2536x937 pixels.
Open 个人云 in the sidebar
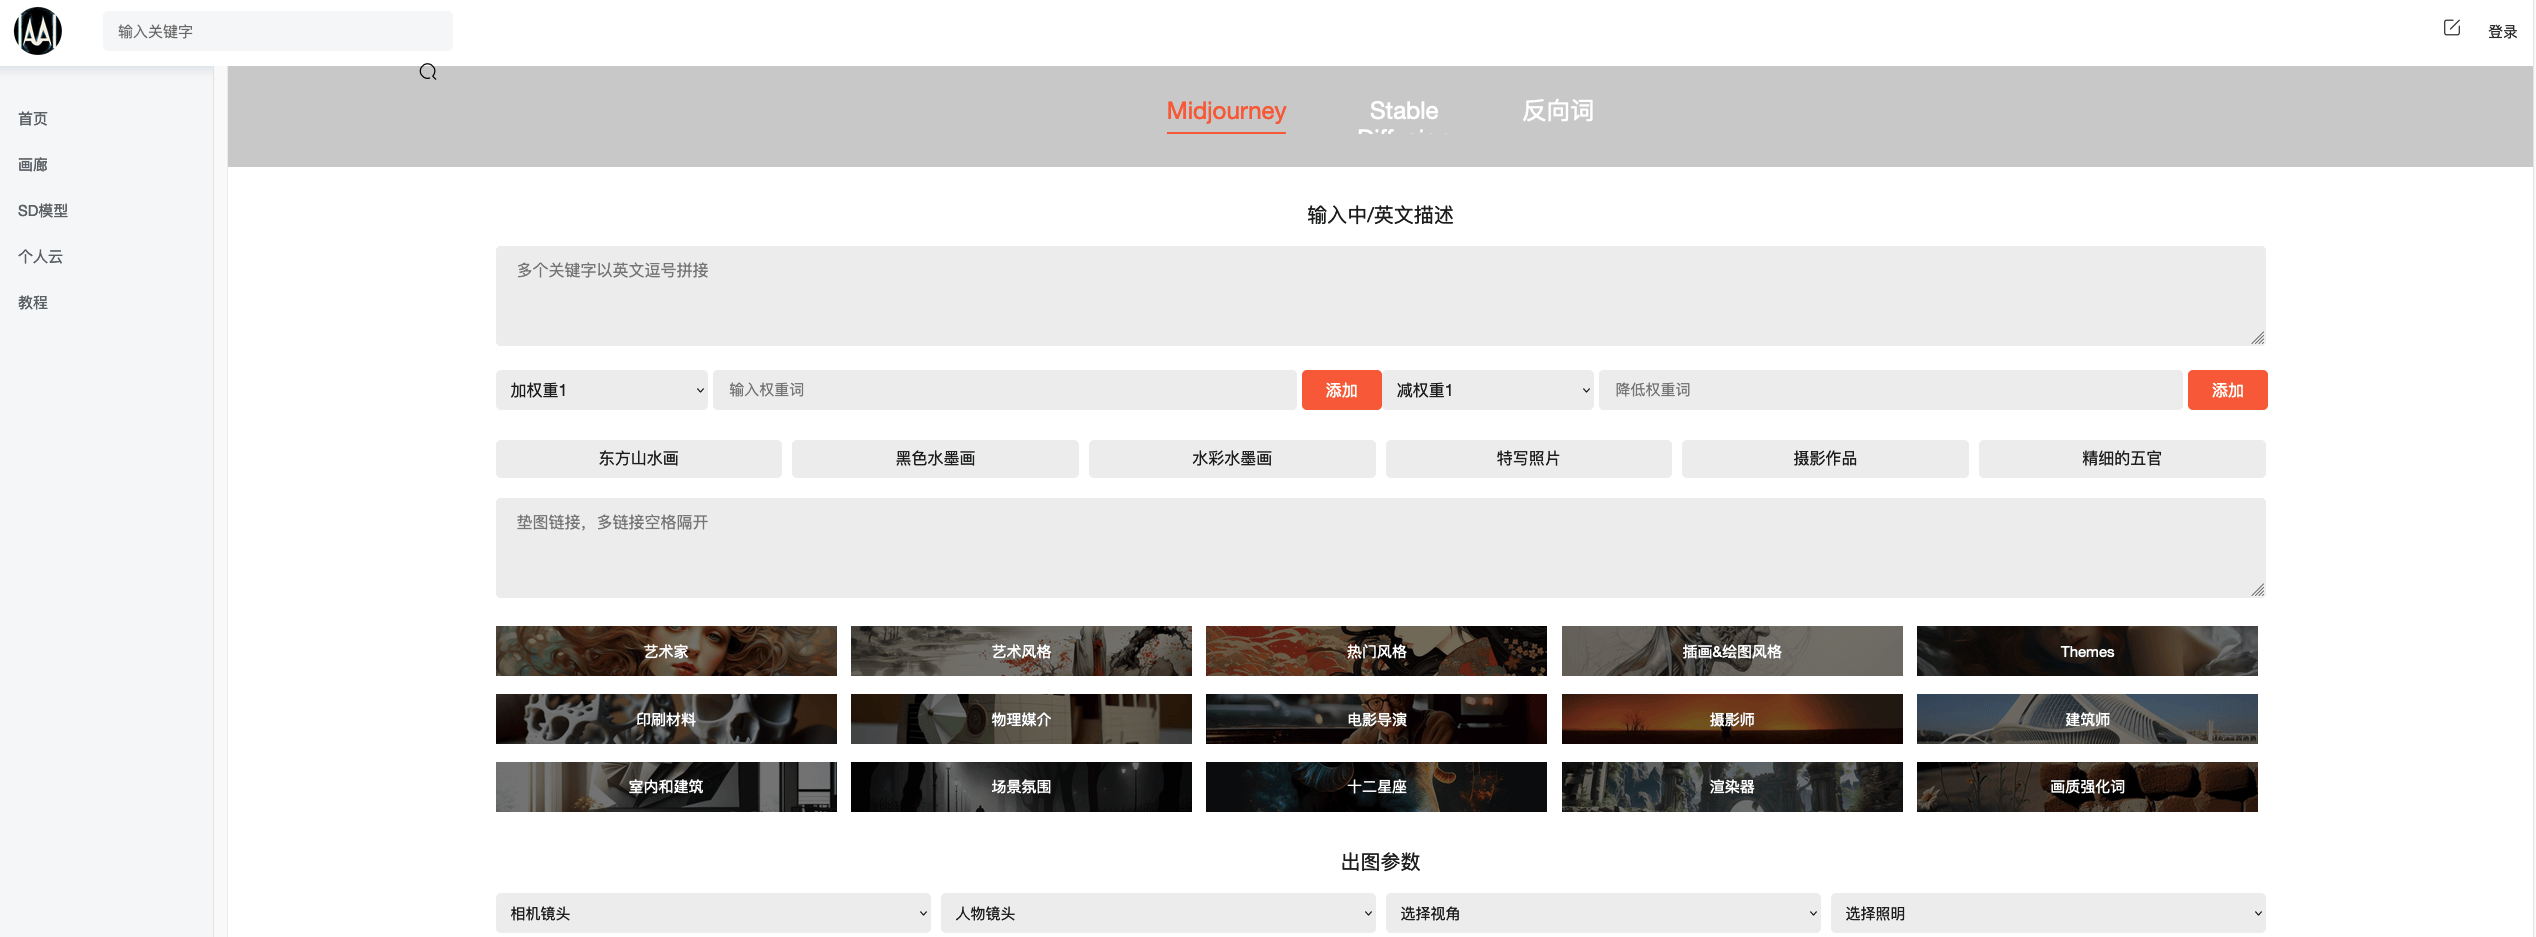(x=40, y=257)
